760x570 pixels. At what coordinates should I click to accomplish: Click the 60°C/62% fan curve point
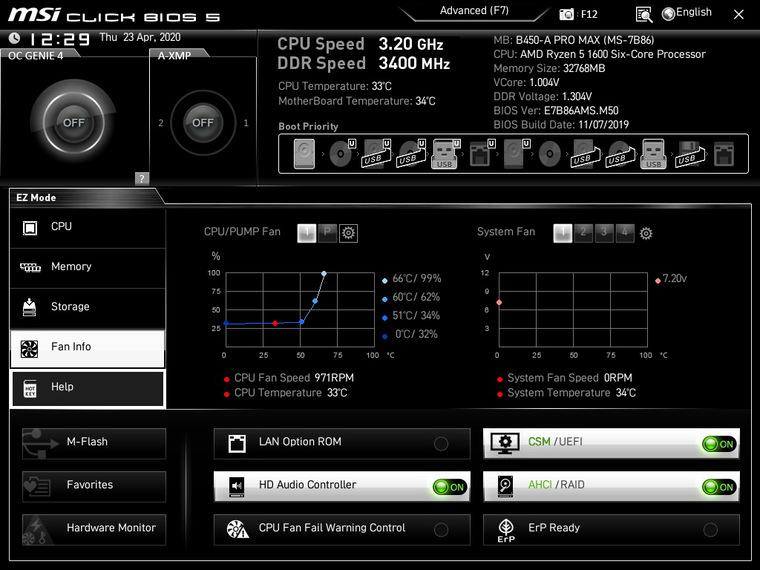coord(315,301)
